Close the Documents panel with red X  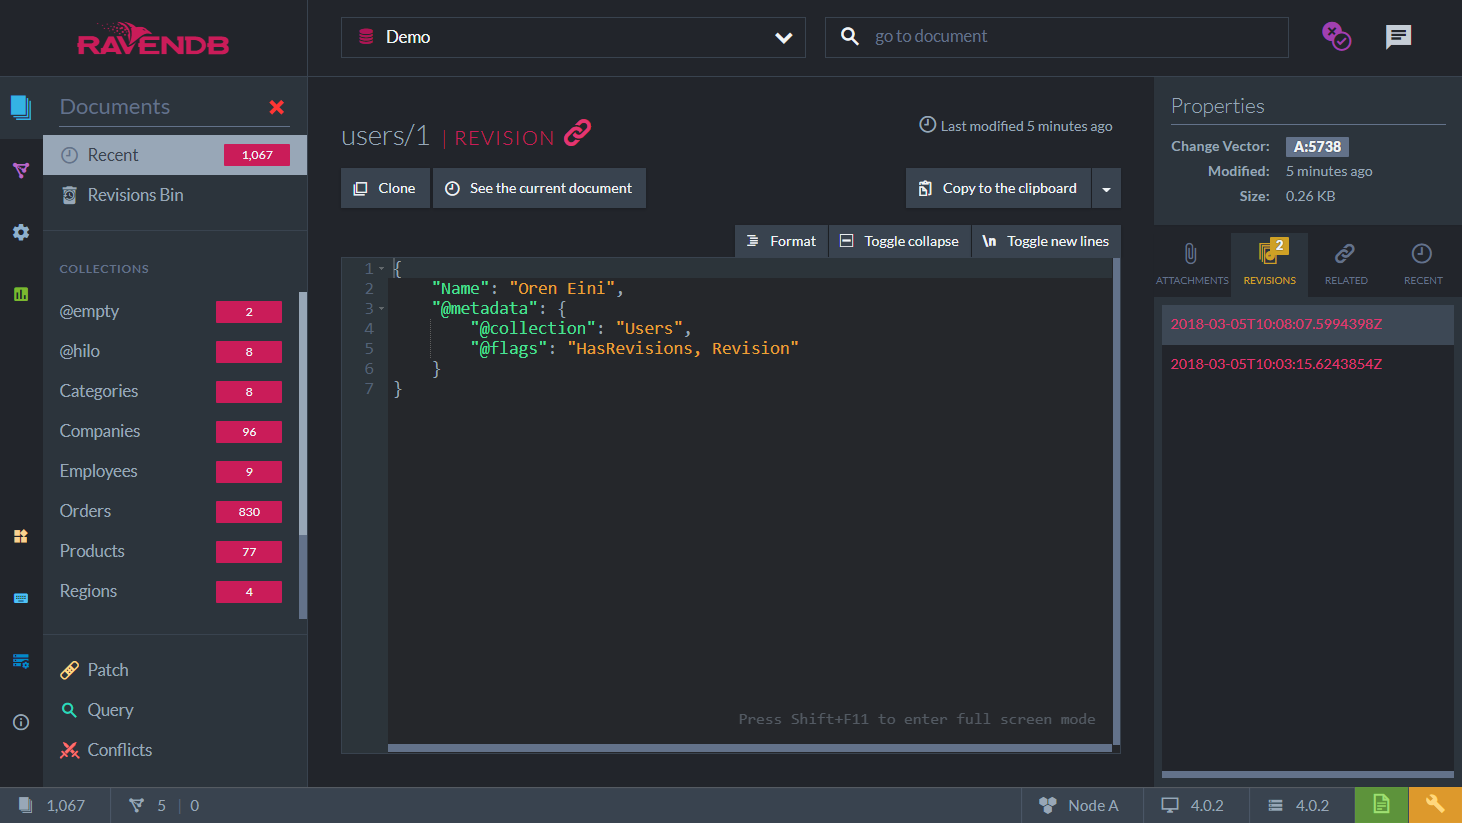click(277, 107)
